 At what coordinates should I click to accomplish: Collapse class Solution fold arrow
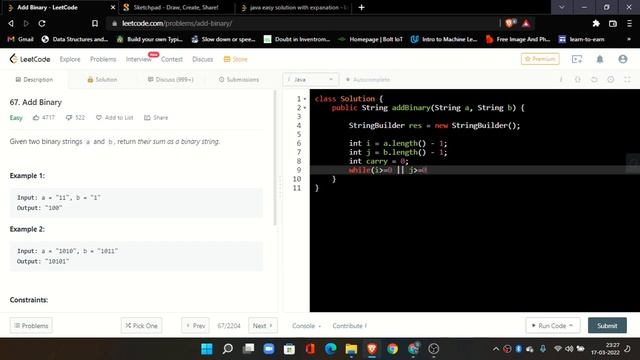point(305,99)
